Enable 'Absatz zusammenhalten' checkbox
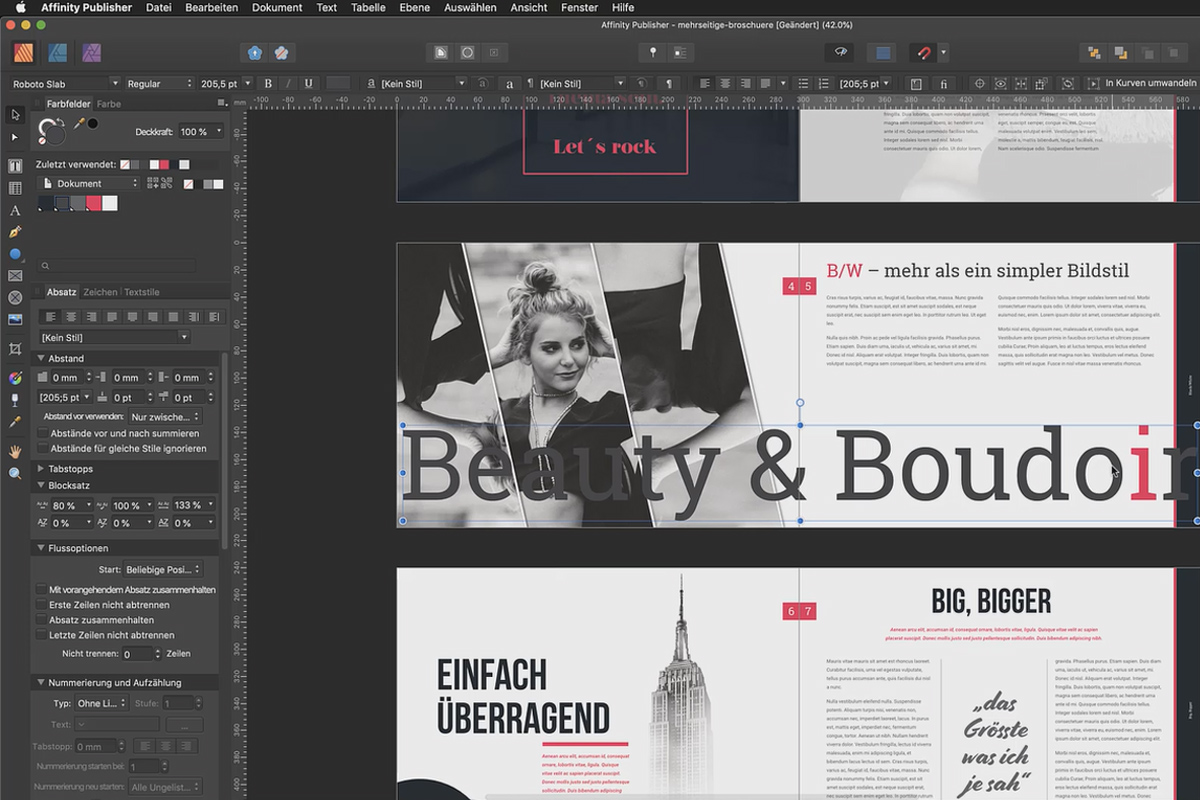The image size is (1200, 800). [x=41, y=620]
